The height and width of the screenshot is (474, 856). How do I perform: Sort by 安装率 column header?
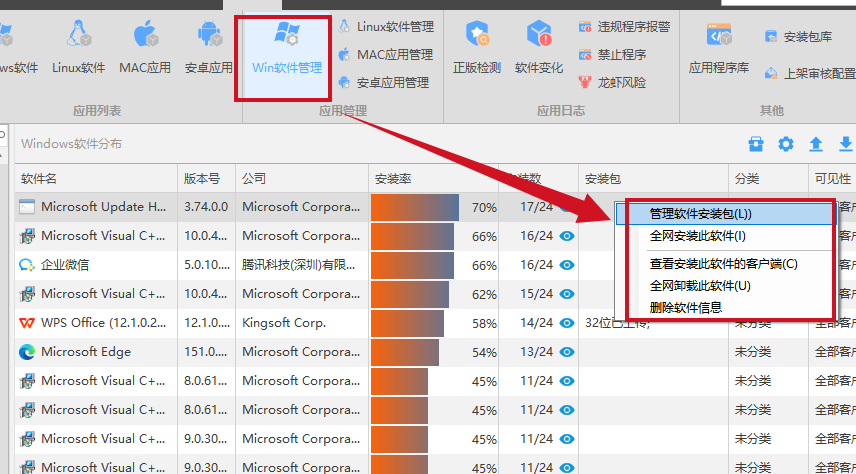click(433, 179)
